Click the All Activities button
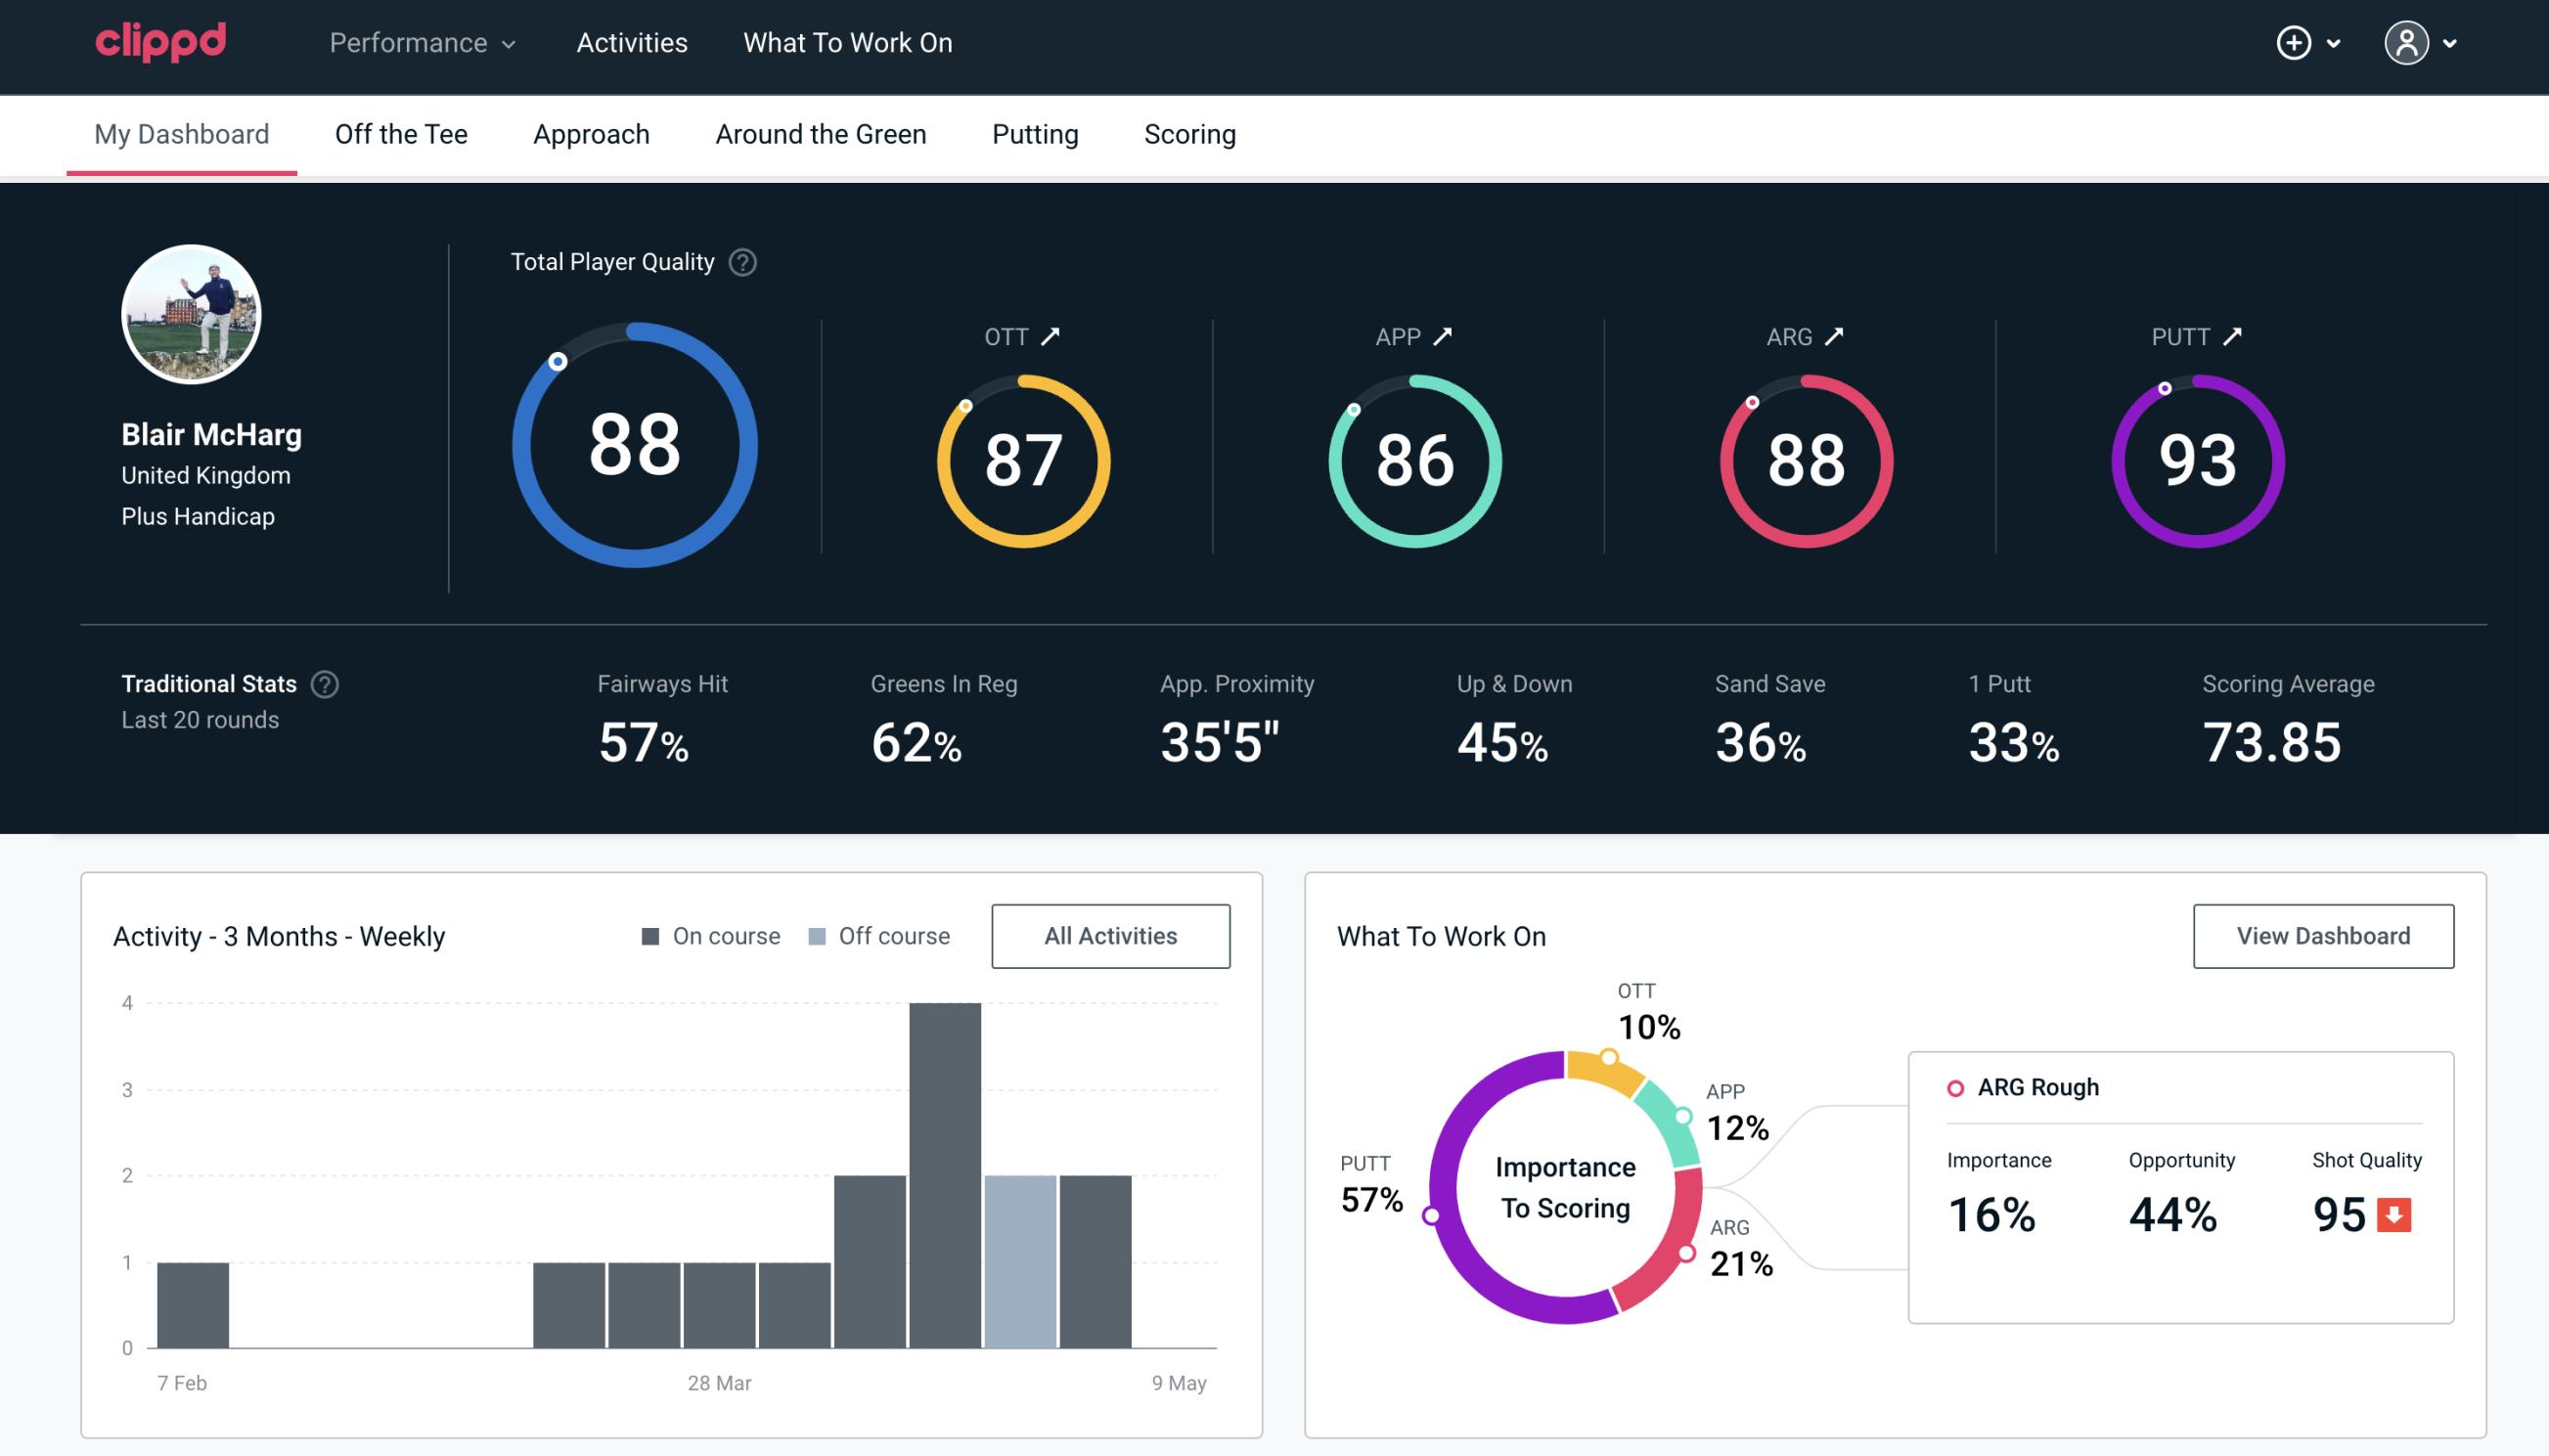 [1110, 935]
